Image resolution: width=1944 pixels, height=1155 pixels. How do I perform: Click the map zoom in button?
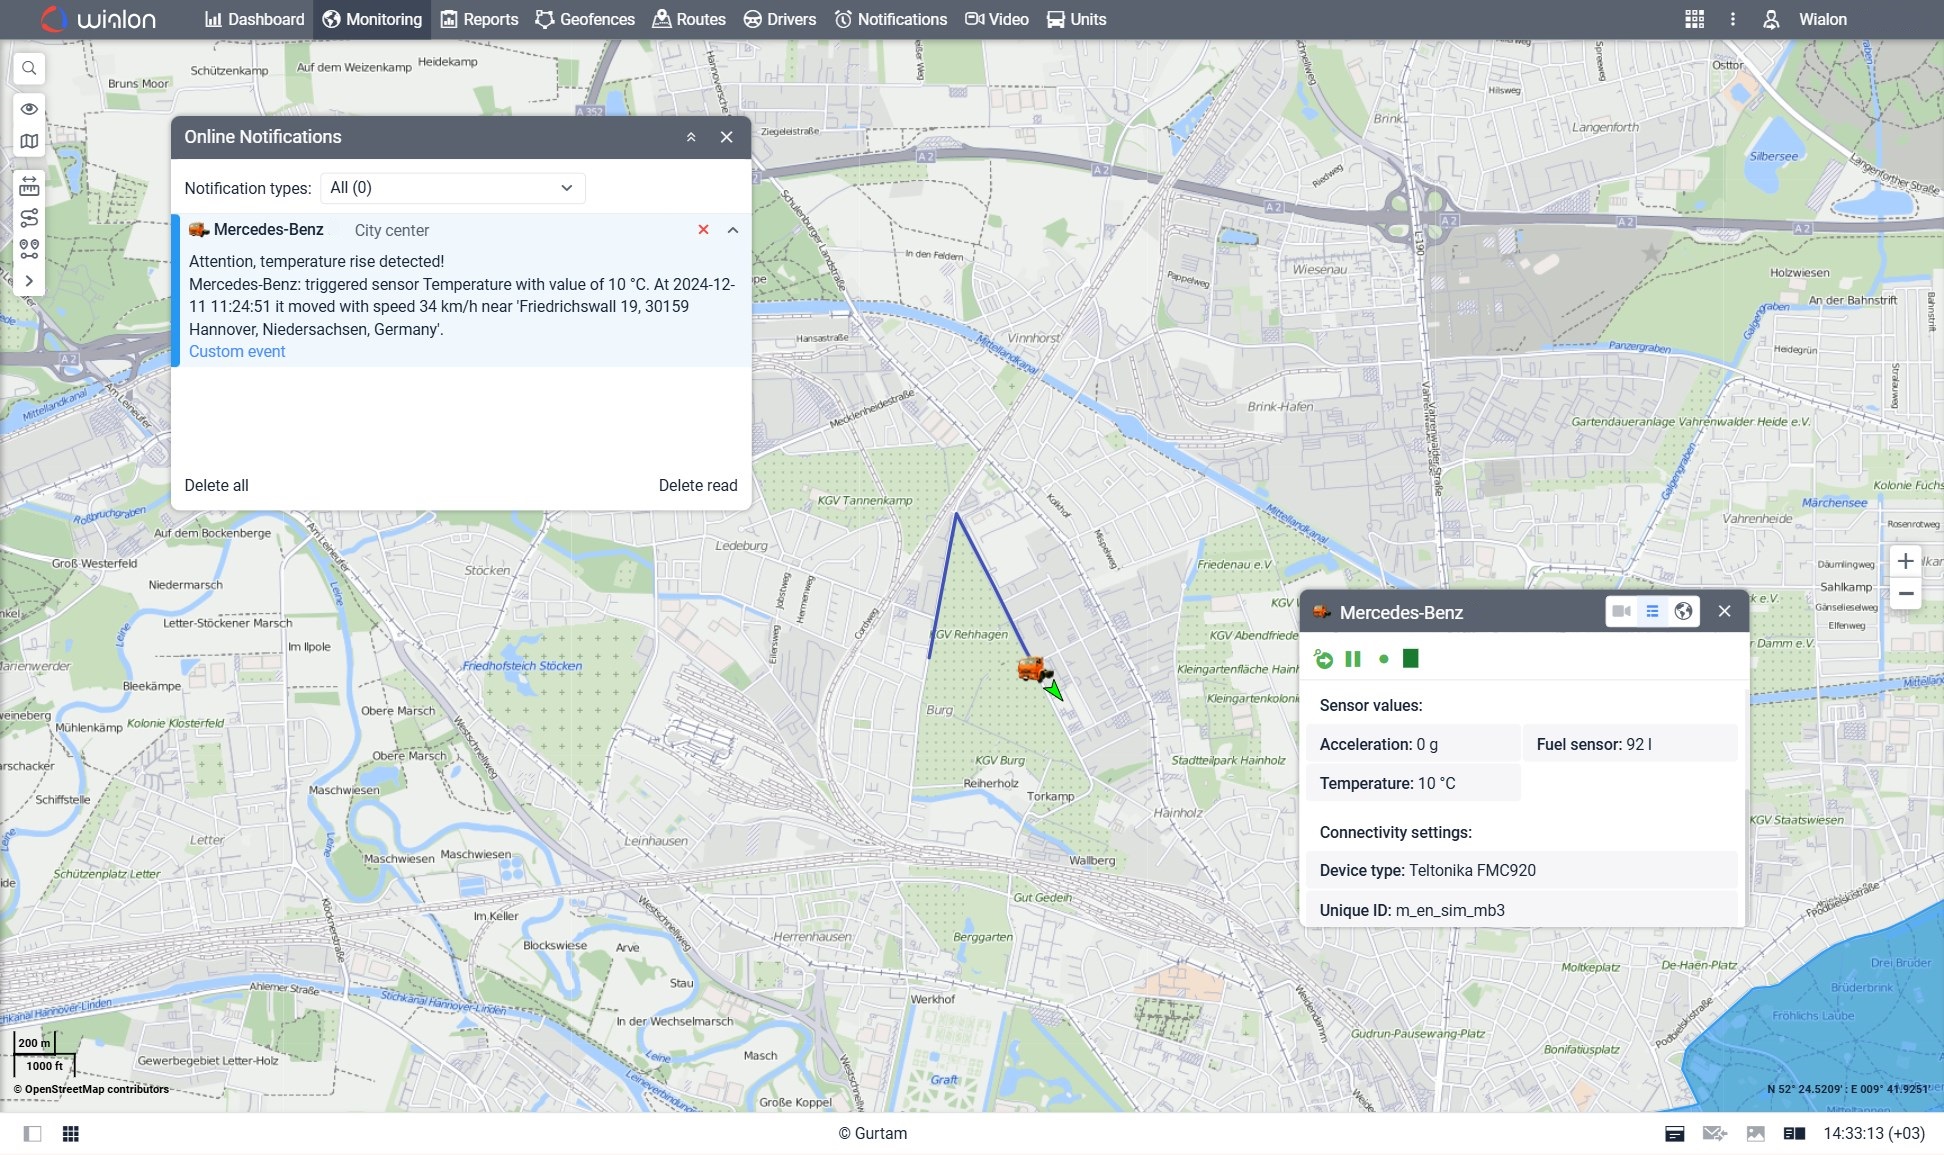(1904, 561)
